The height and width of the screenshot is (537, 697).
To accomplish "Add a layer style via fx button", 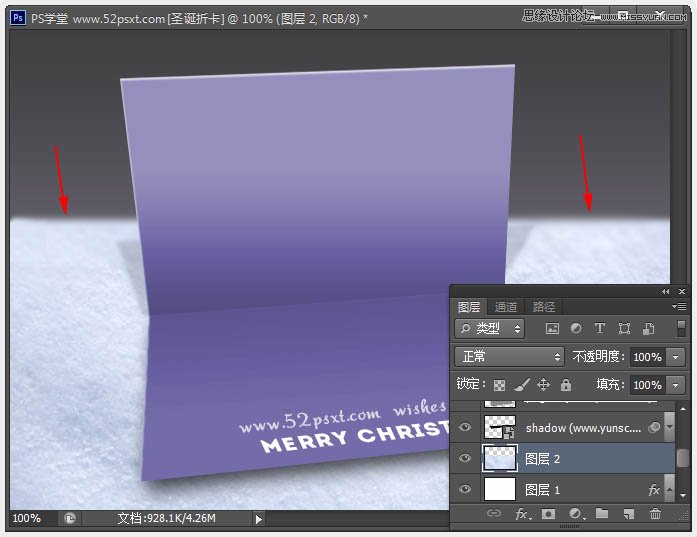I will click(x=523, y=514).
